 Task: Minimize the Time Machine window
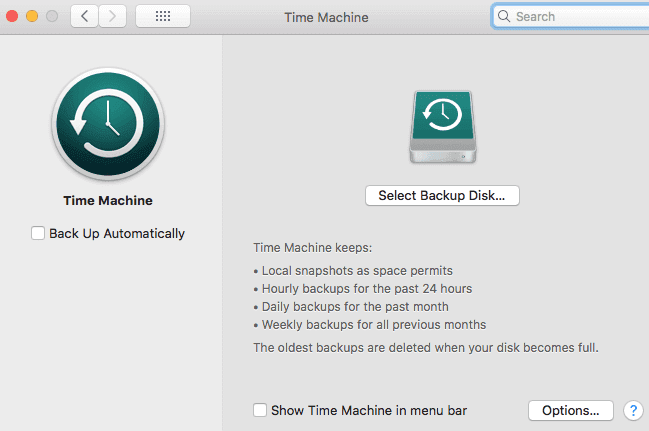(32, 16)
